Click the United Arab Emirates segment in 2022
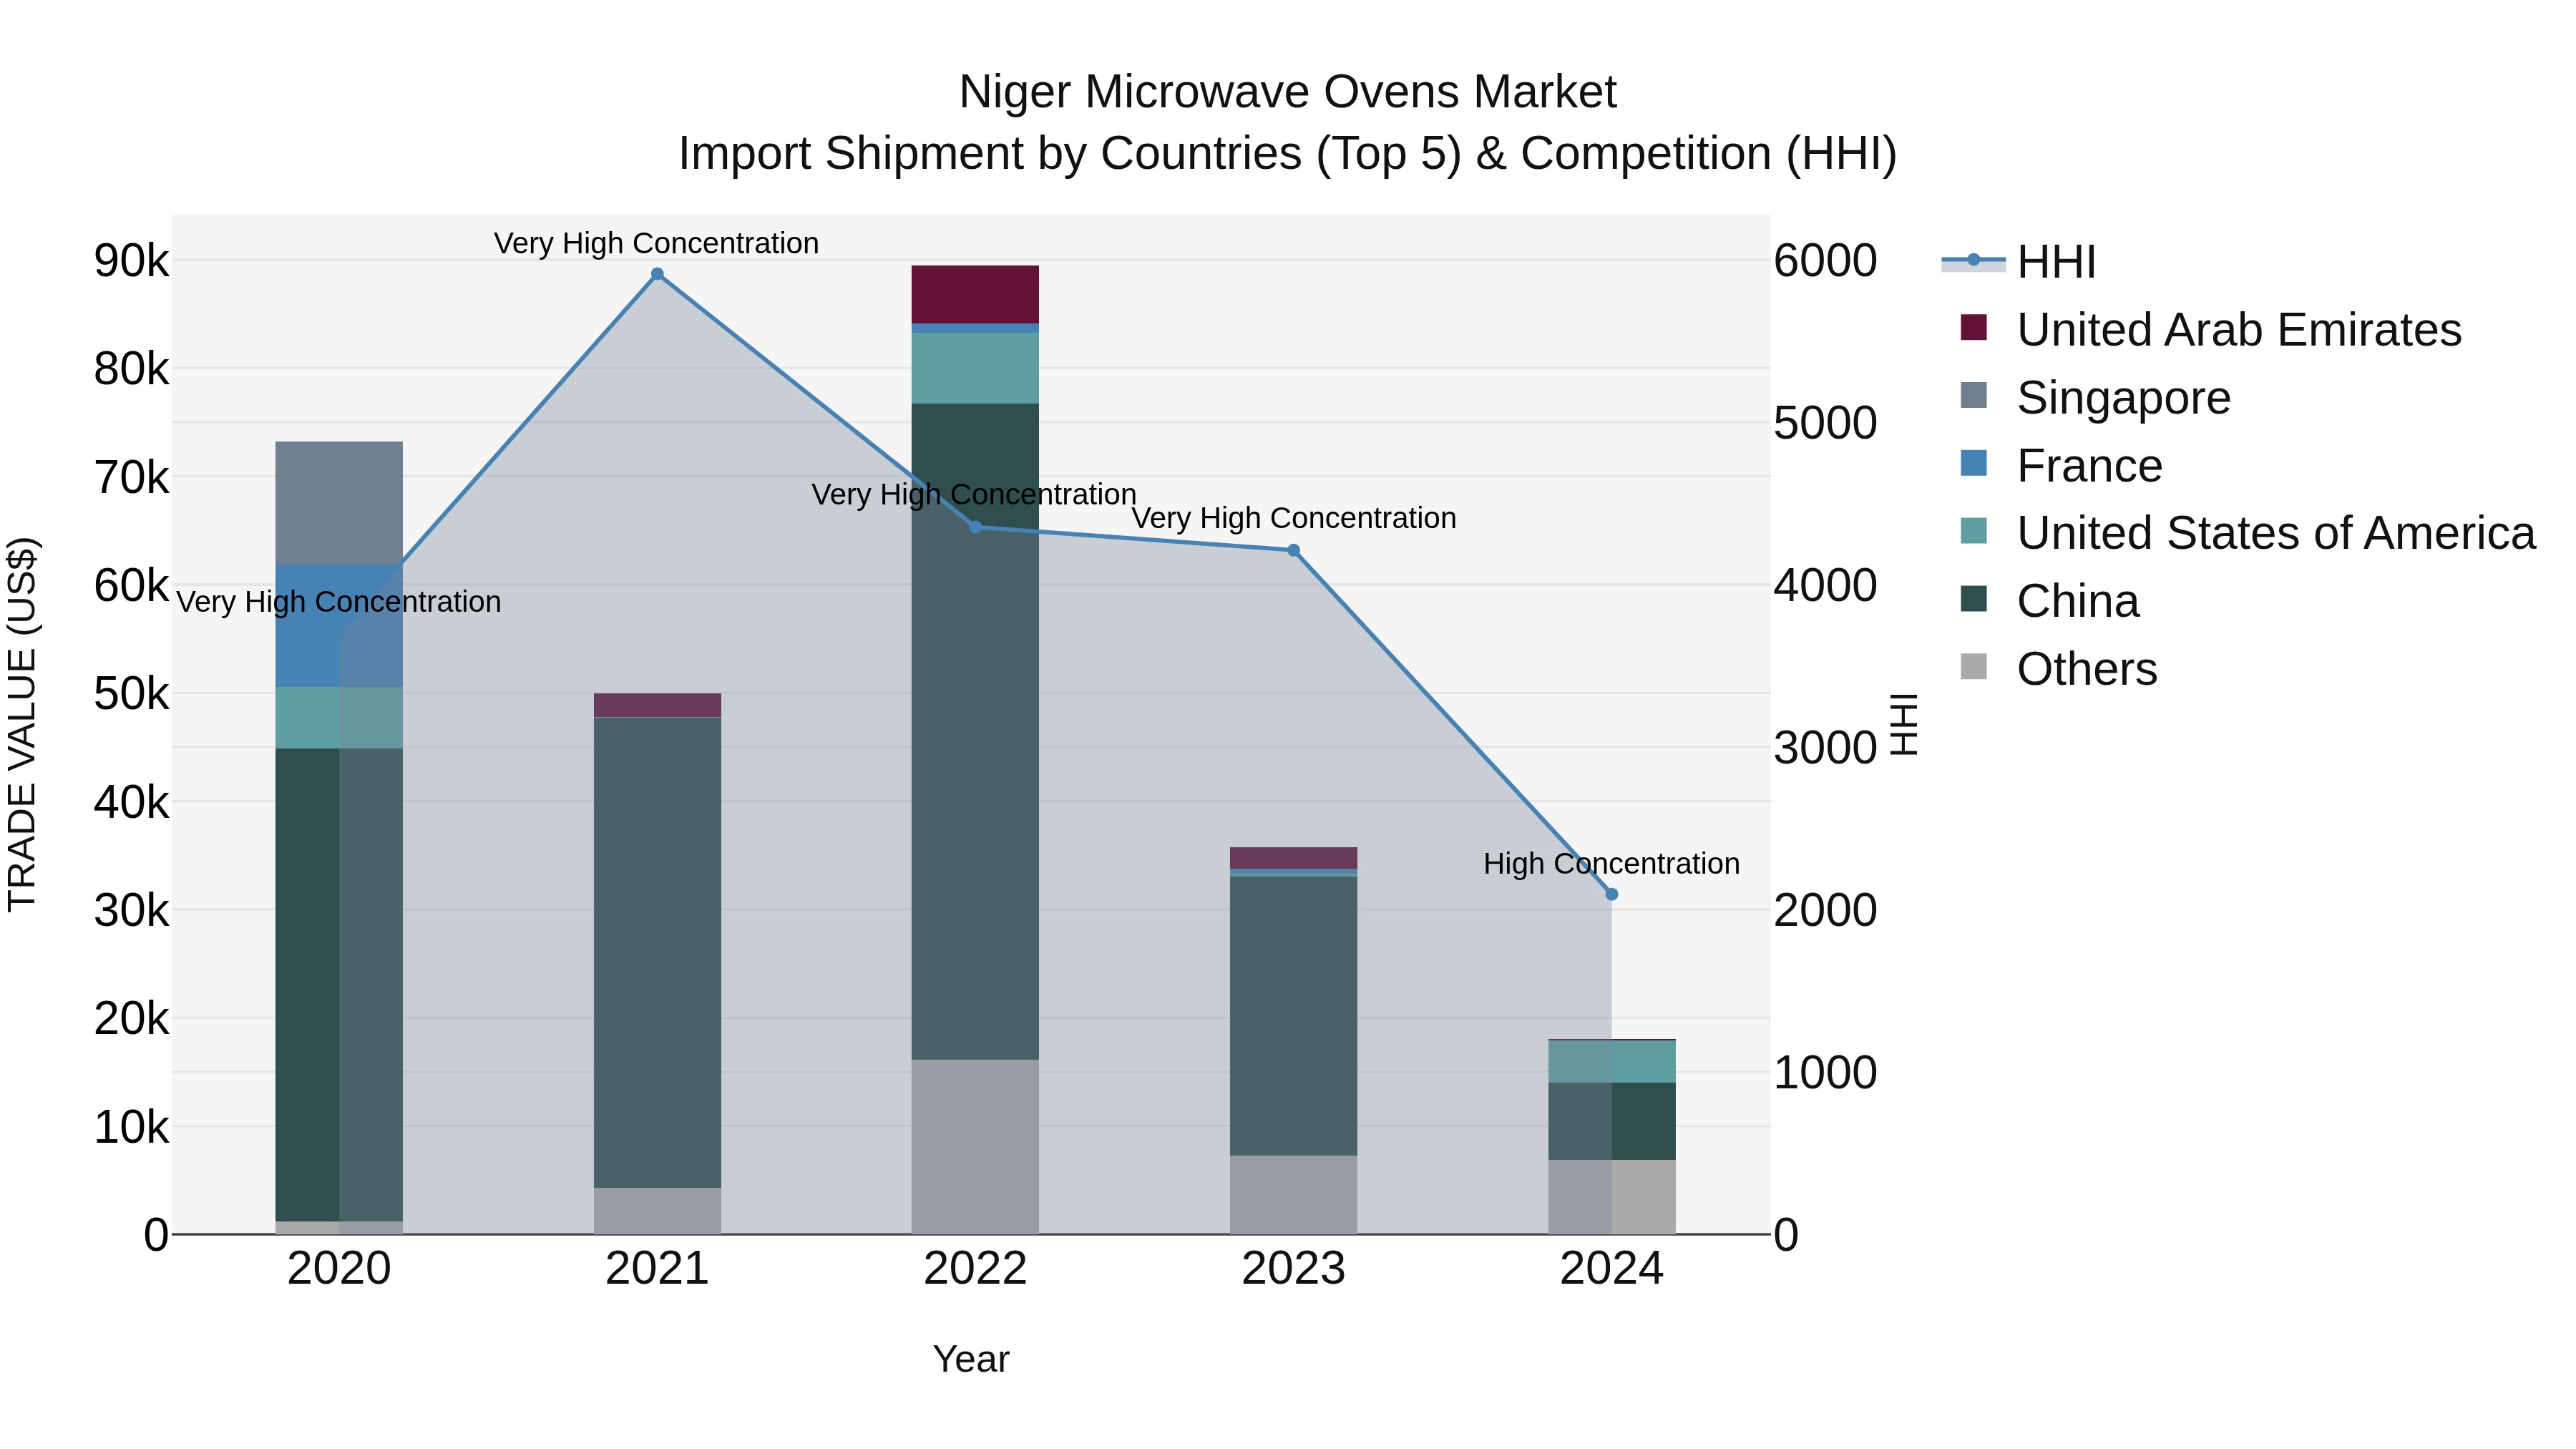Screen dimensions: 2576x1449 (975, 295)
